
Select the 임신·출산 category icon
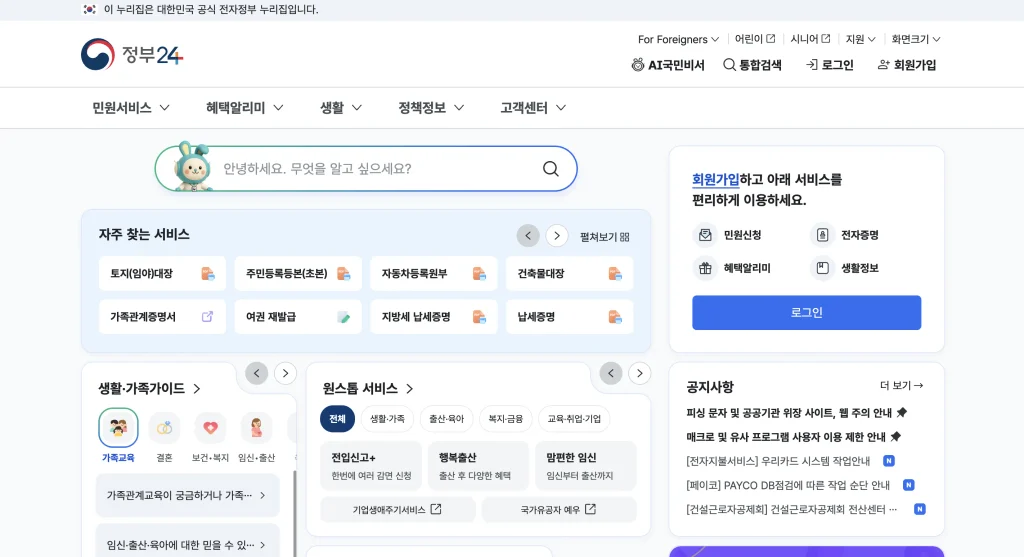257,428
